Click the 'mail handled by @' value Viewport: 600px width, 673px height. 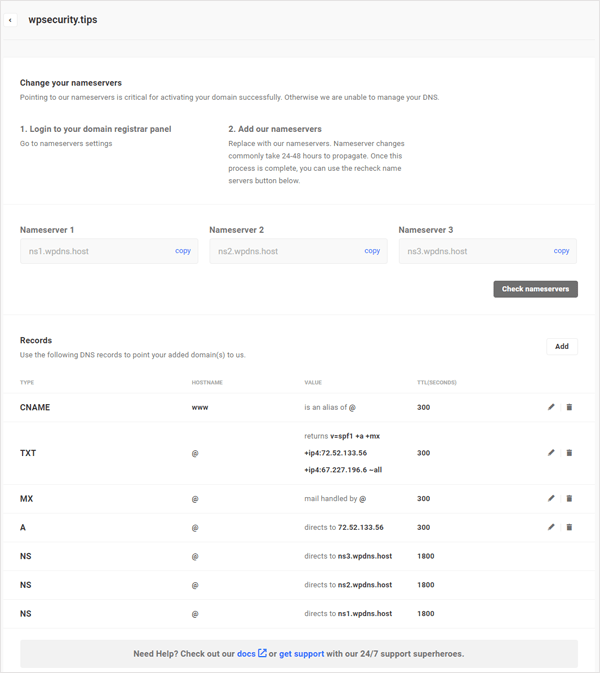pos(335,499)
